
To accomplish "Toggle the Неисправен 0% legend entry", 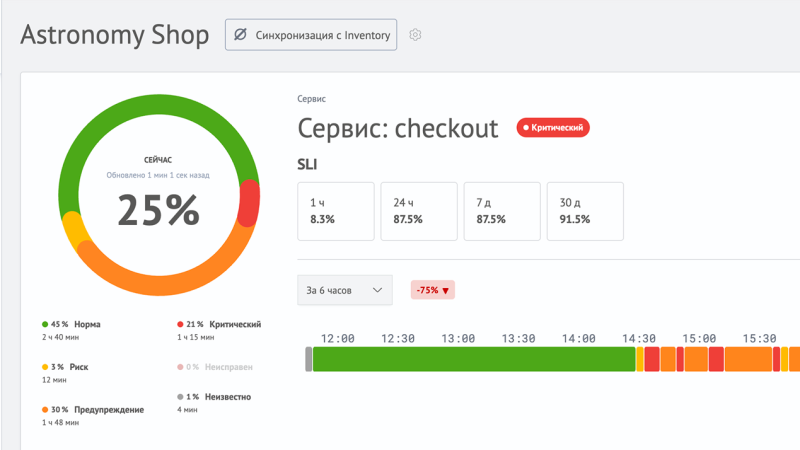I will coord(215,367).
